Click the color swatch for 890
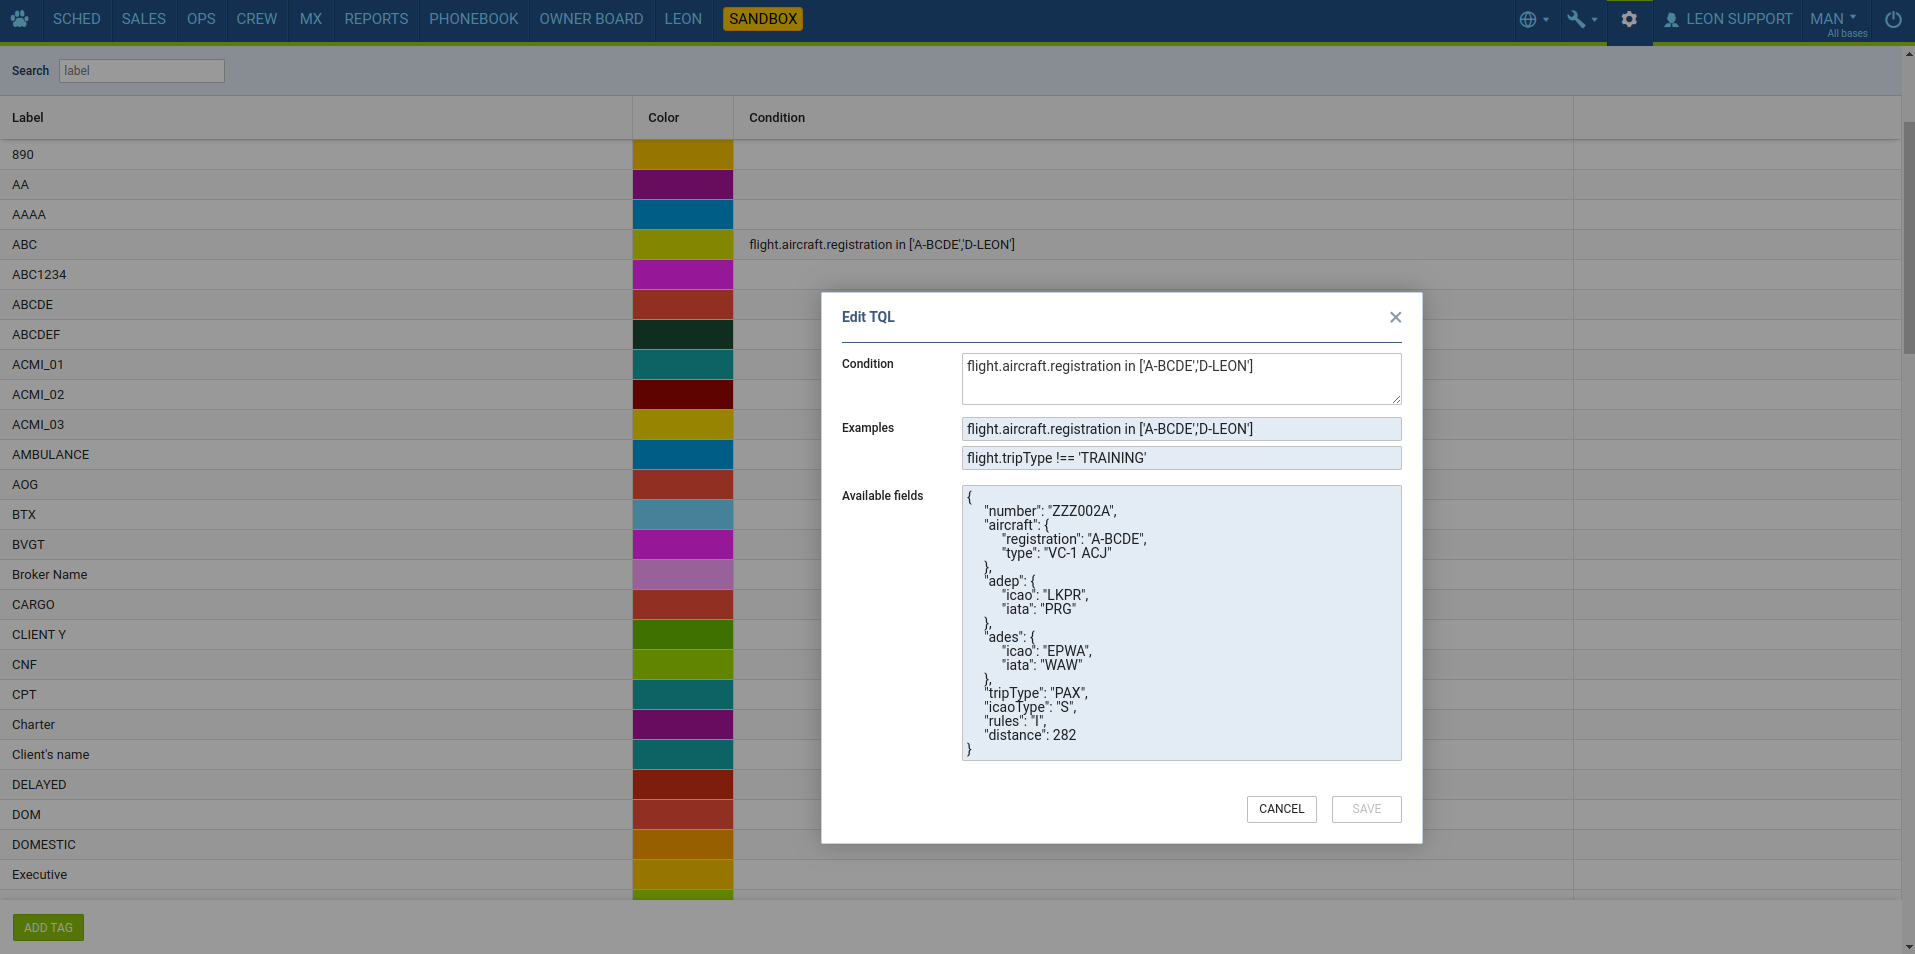 683,155
